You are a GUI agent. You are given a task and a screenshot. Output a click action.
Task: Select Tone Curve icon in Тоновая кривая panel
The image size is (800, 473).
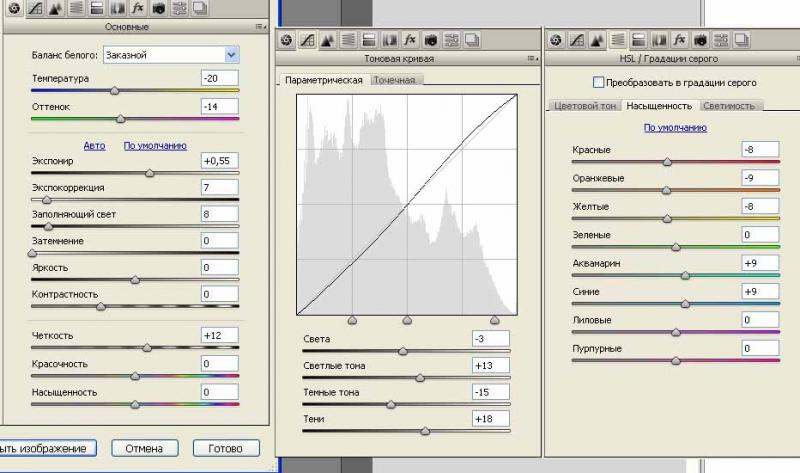click(x=307, y=40)
